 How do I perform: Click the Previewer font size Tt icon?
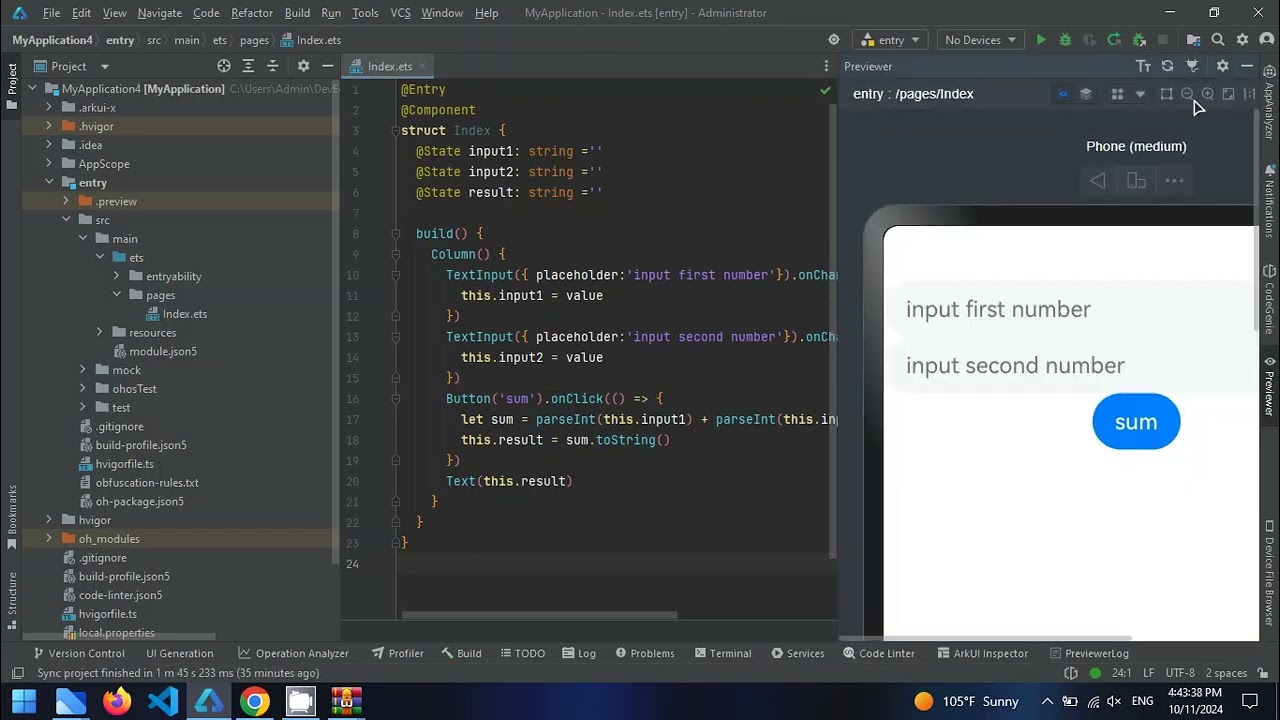[x=1143, y=66]
